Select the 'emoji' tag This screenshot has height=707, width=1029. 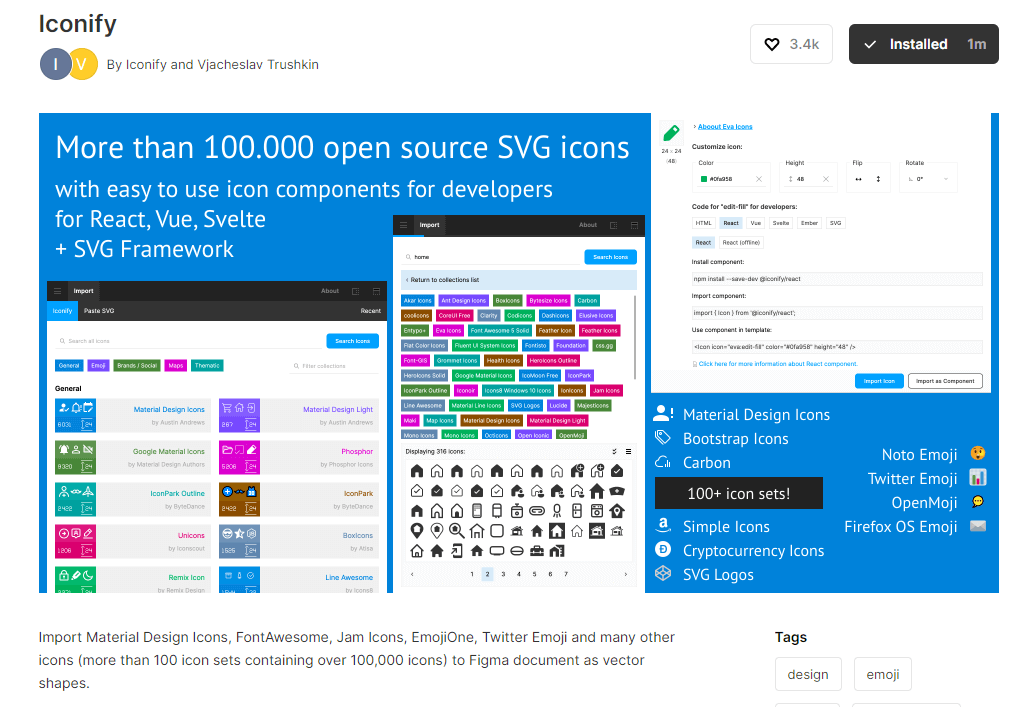(x=883, y=674)
